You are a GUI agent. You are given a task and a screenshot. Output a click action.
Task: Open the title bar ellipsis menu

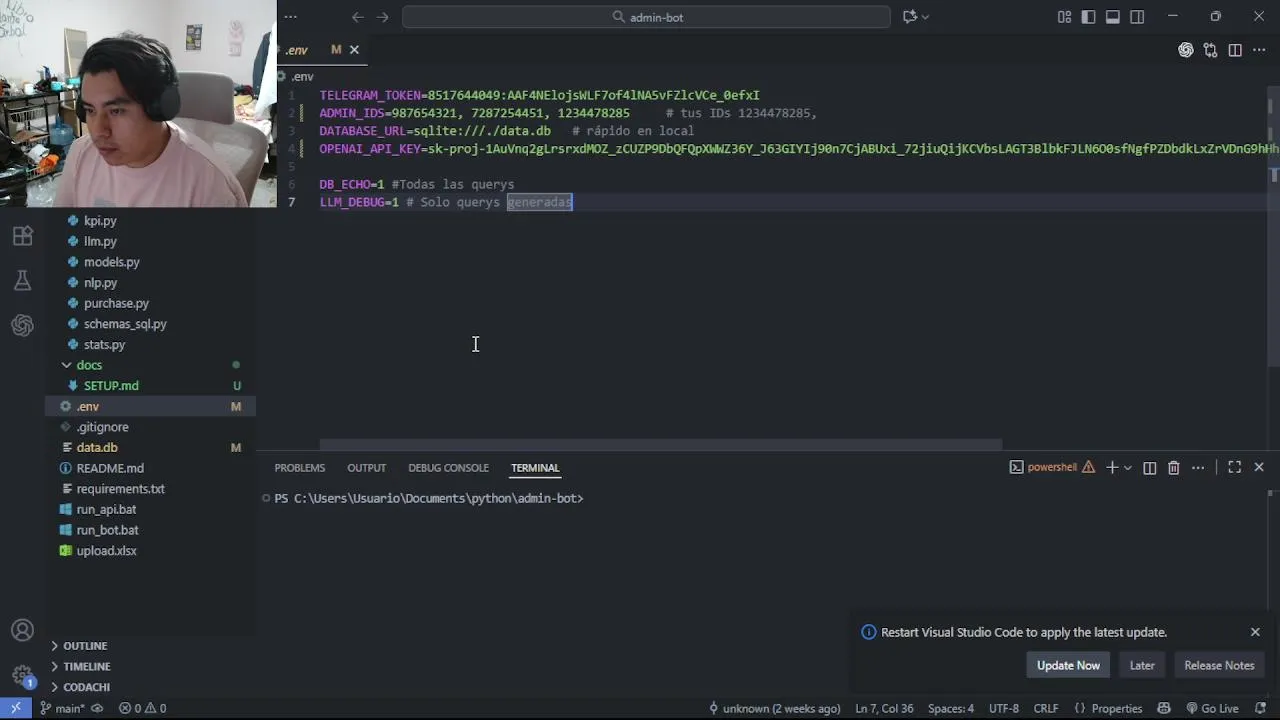coord(291,17)
